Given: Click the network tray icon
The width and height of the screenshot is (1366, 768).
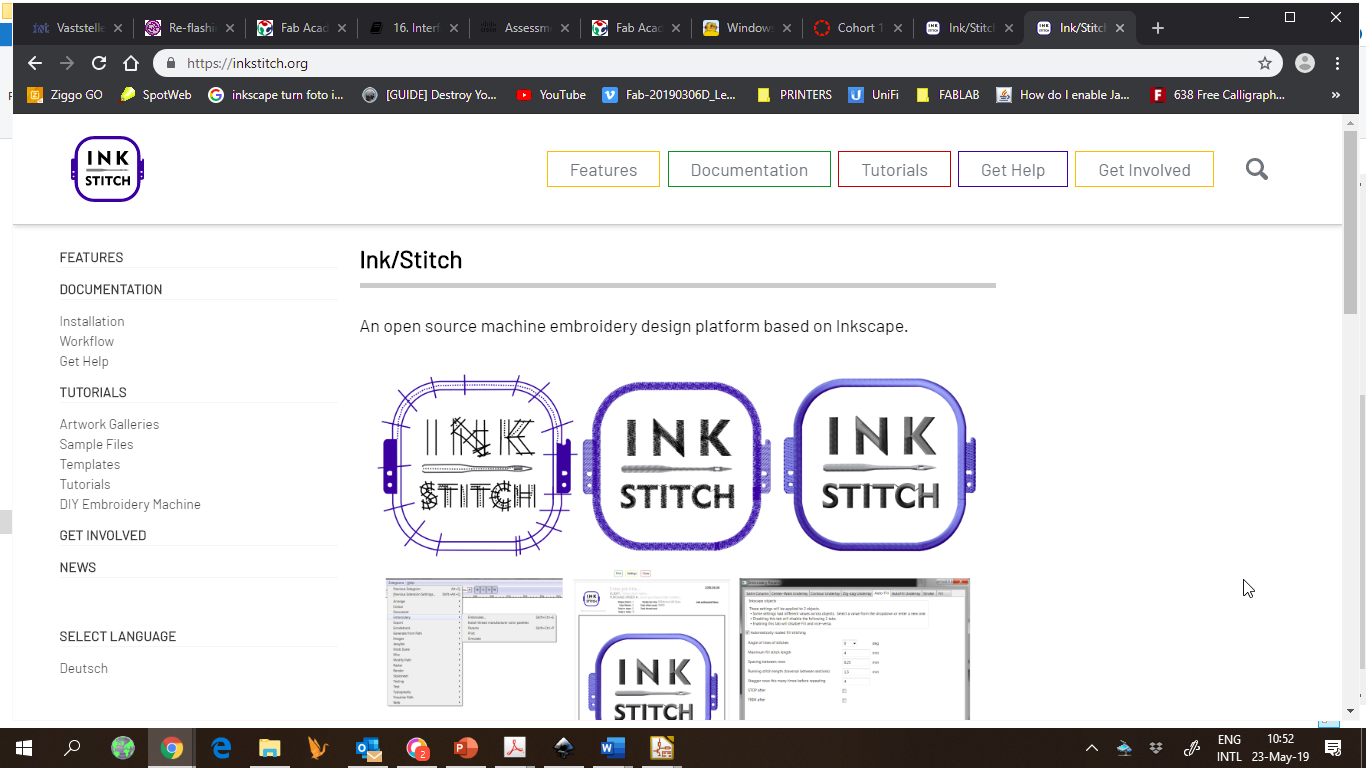Looking at the screenshot, I should pyautogui.click(x=1124, y=748).
